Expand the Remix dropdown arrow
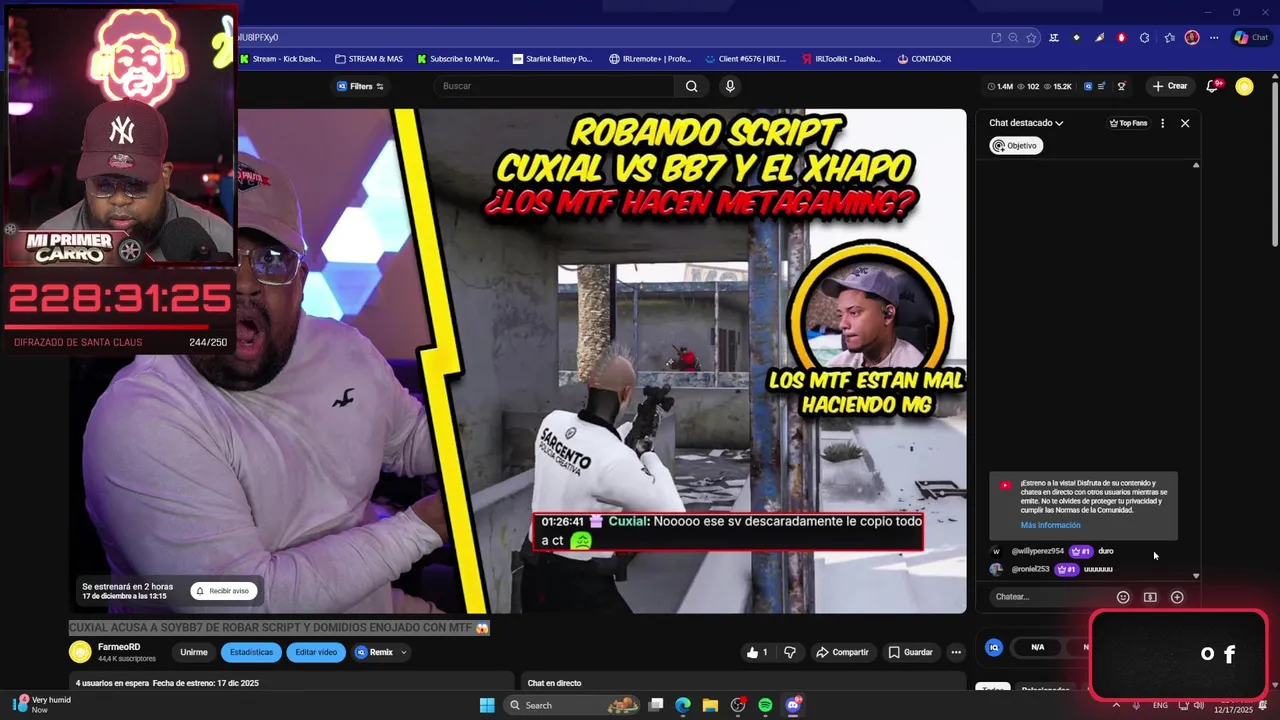 click(404, 652)
